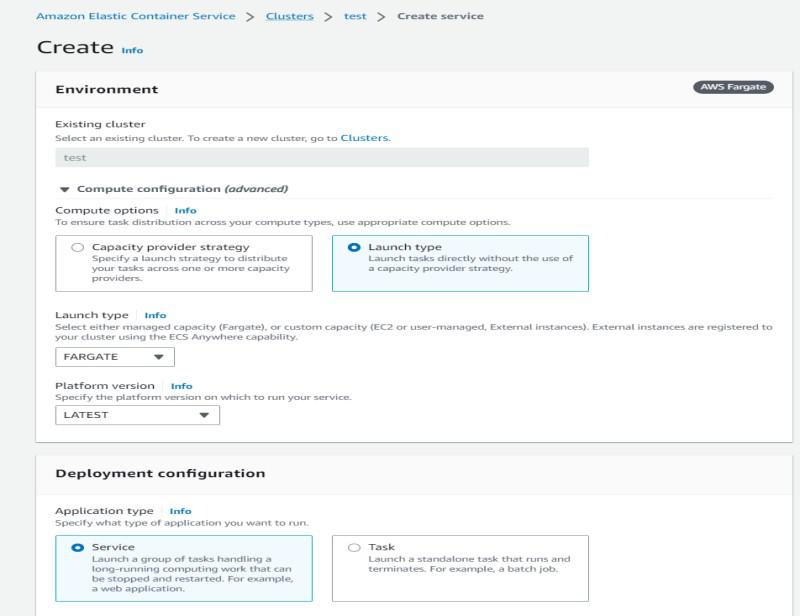Open Info link beside Launch type label
This screenshot has height=616, width=800.
tap(155, 316)
